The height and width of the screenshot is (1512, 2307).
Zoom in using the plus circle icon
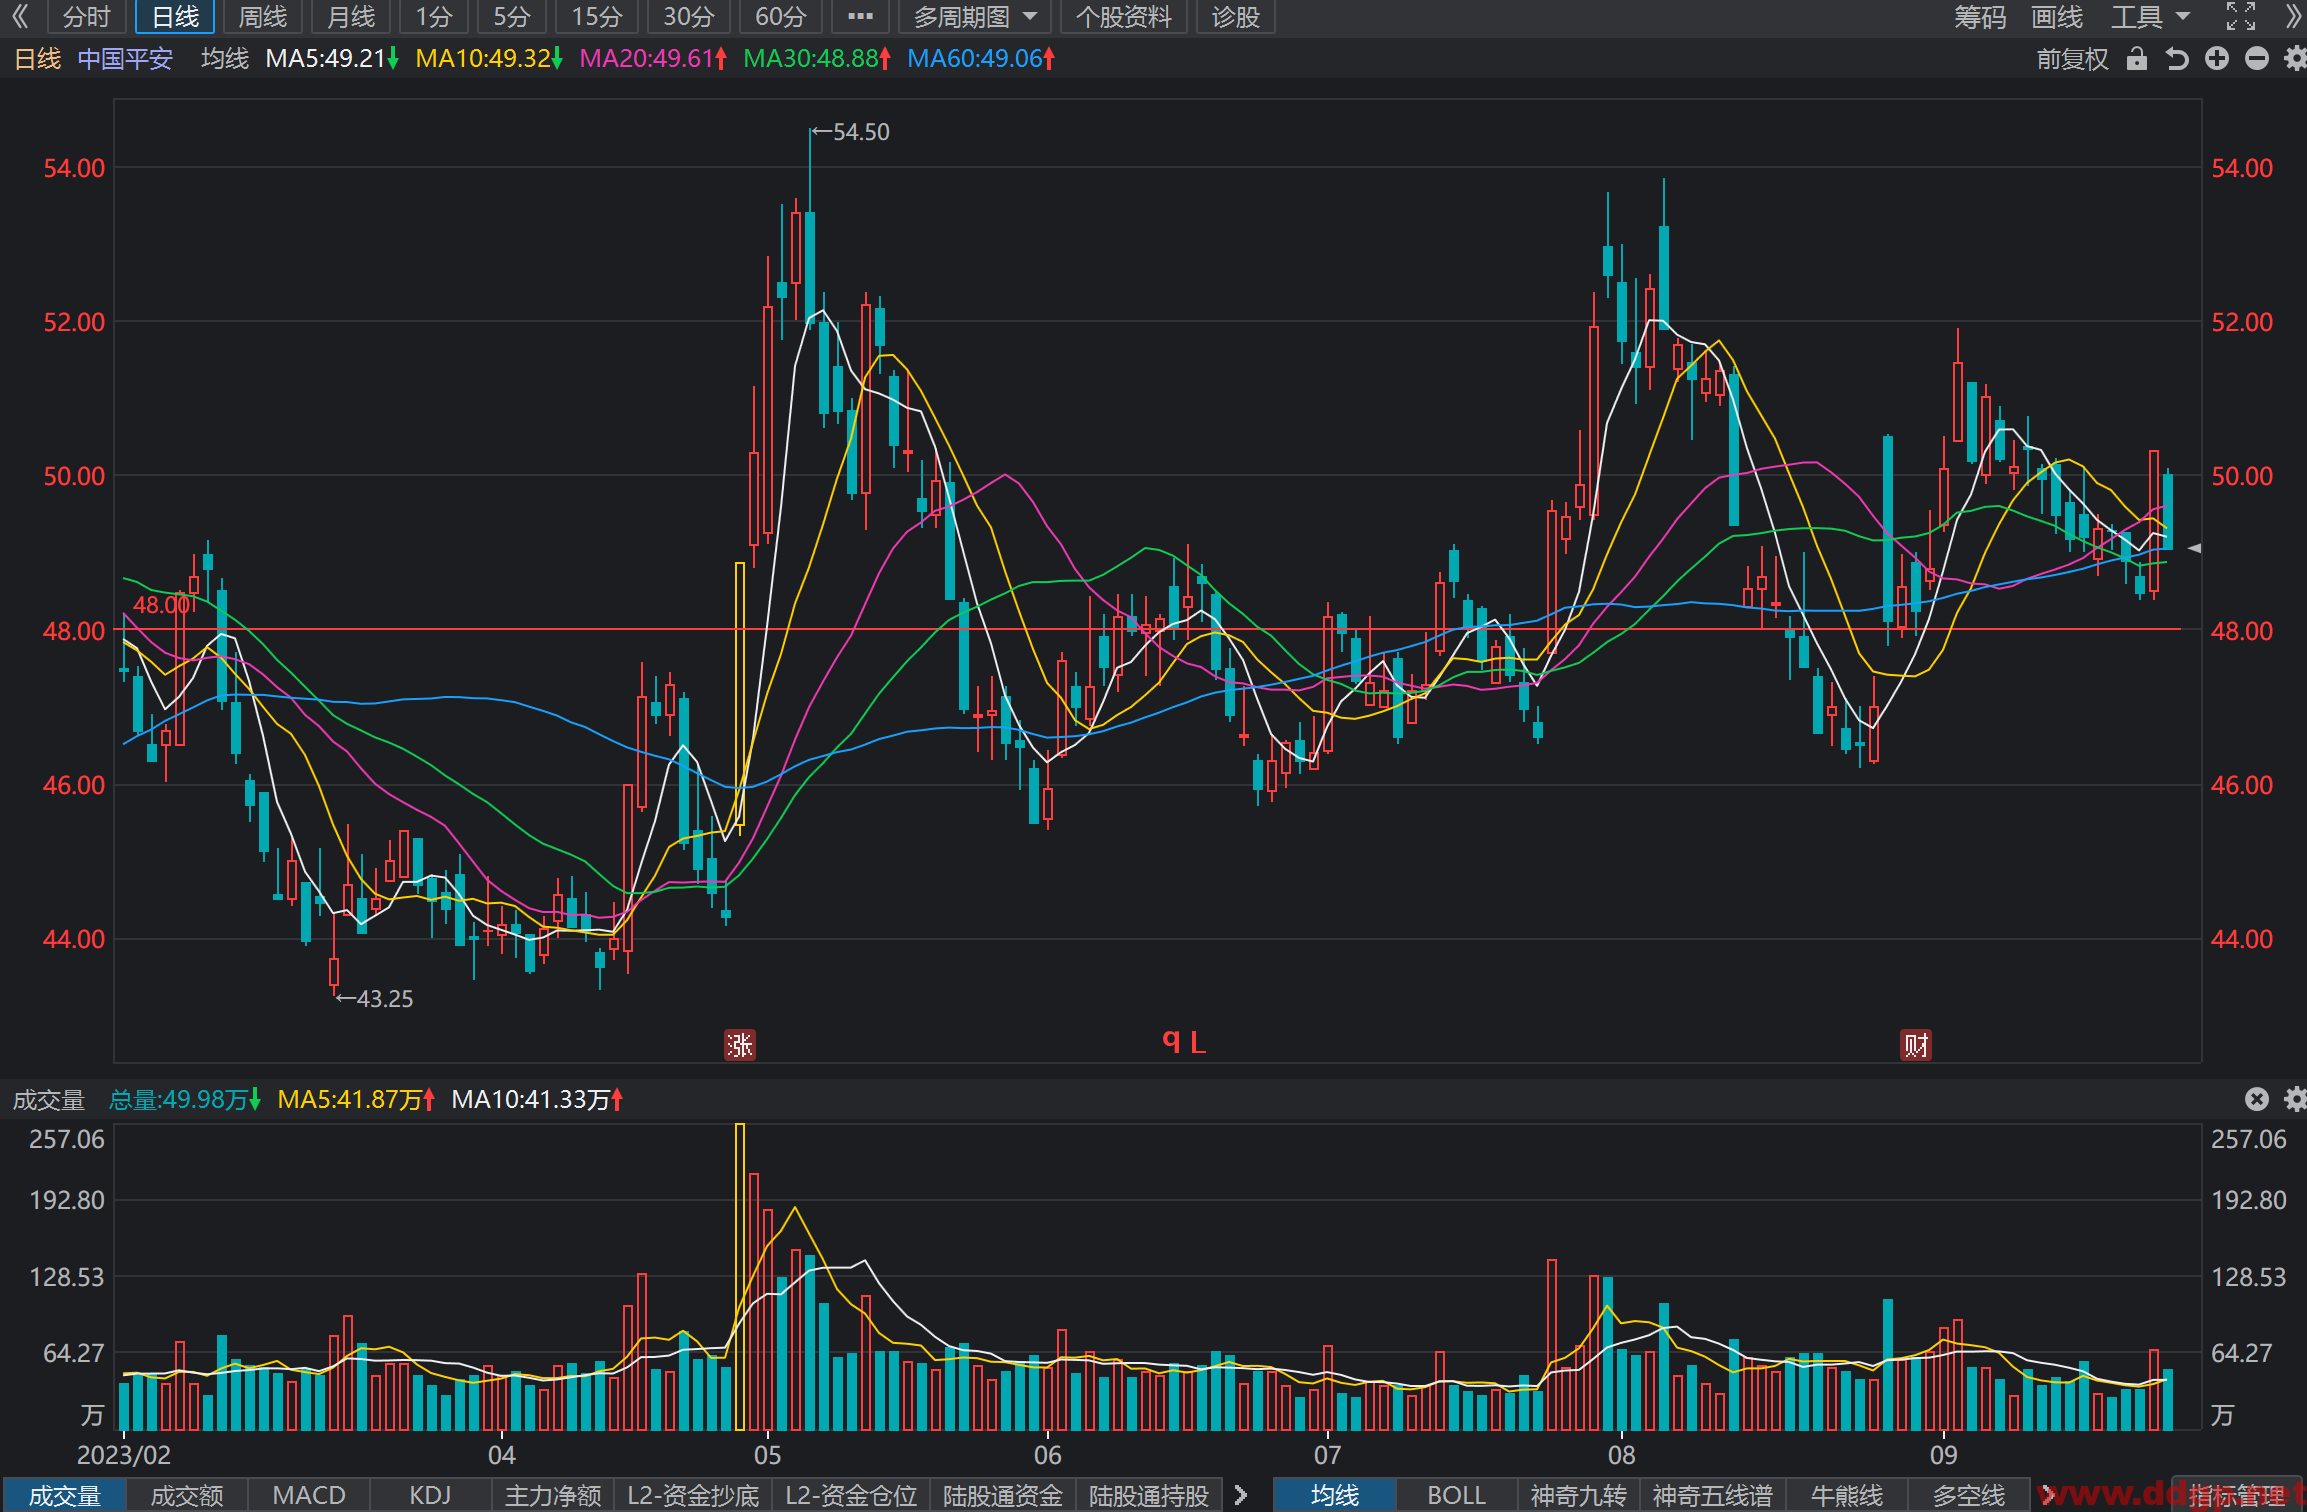(2217, 59)
